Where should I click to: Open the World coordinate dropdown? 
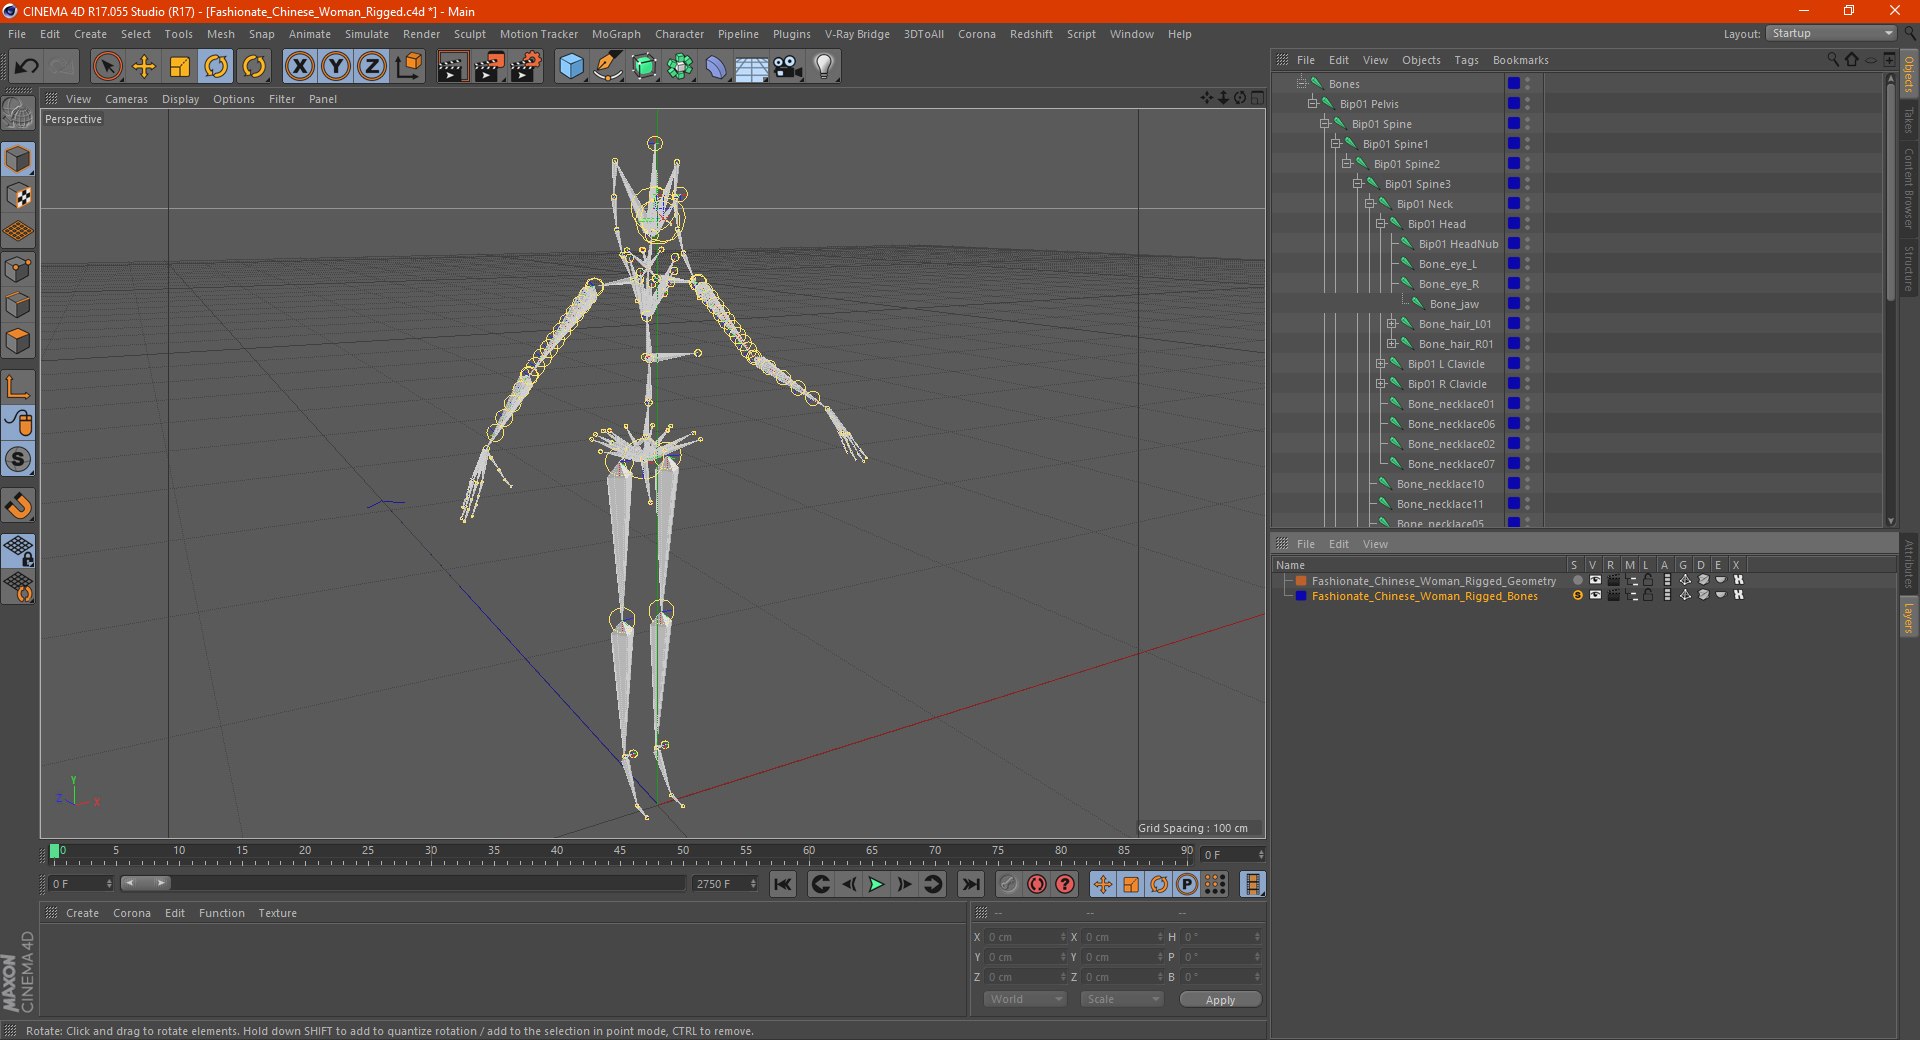pos(1024,999)
